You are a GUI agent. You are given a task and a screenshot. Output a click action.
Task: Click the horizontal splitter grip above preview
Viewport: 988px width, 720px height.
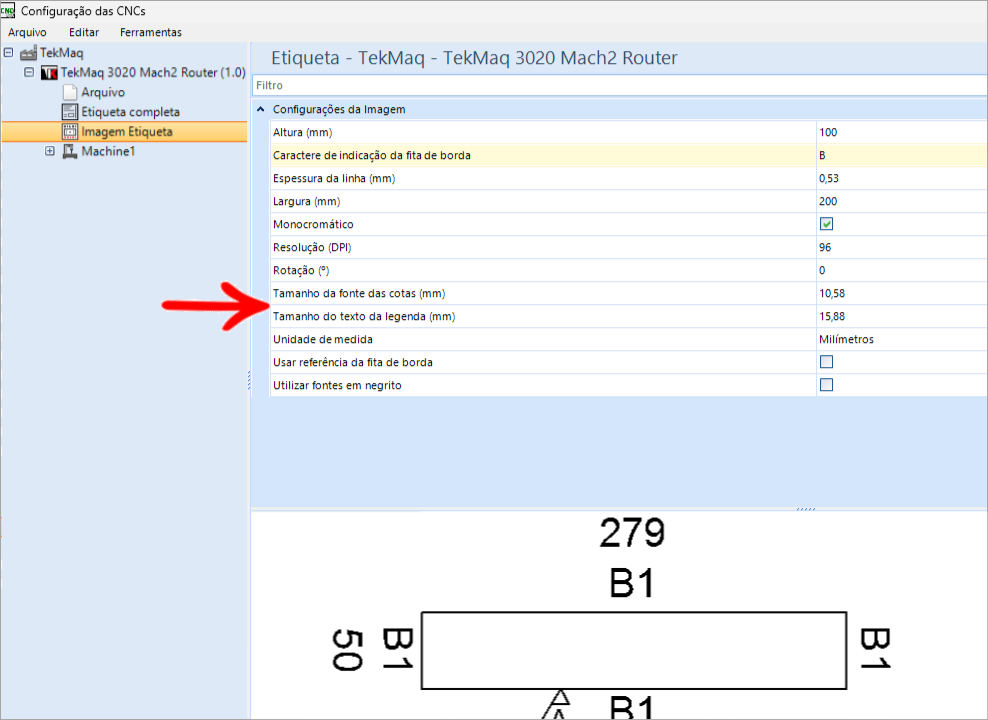806,509
